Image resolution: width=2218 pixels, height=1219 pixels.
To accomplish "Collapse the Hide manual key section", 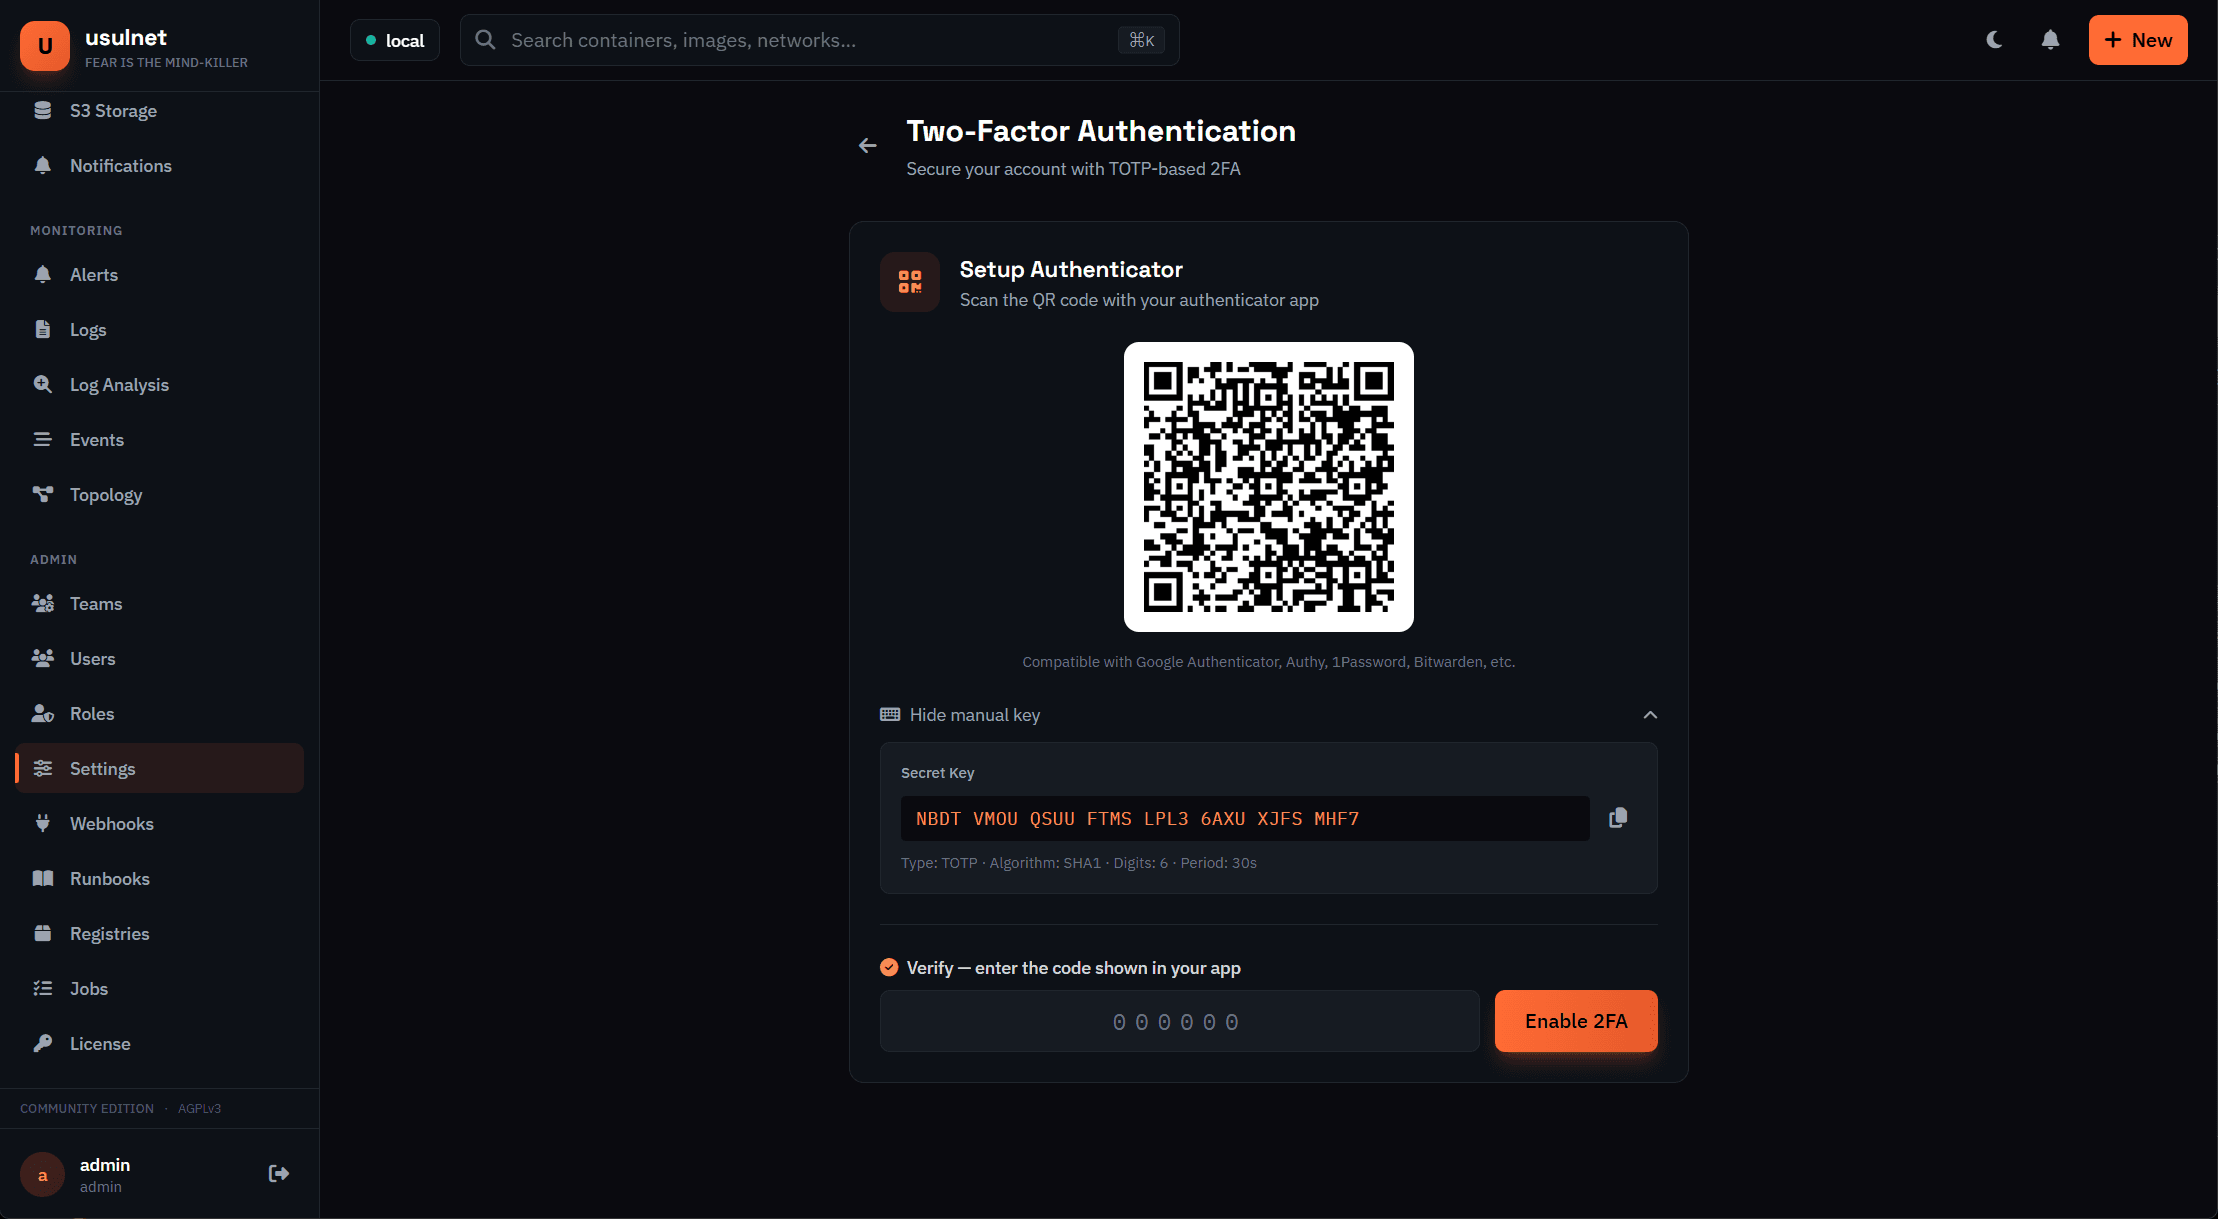I will (975, 715).
